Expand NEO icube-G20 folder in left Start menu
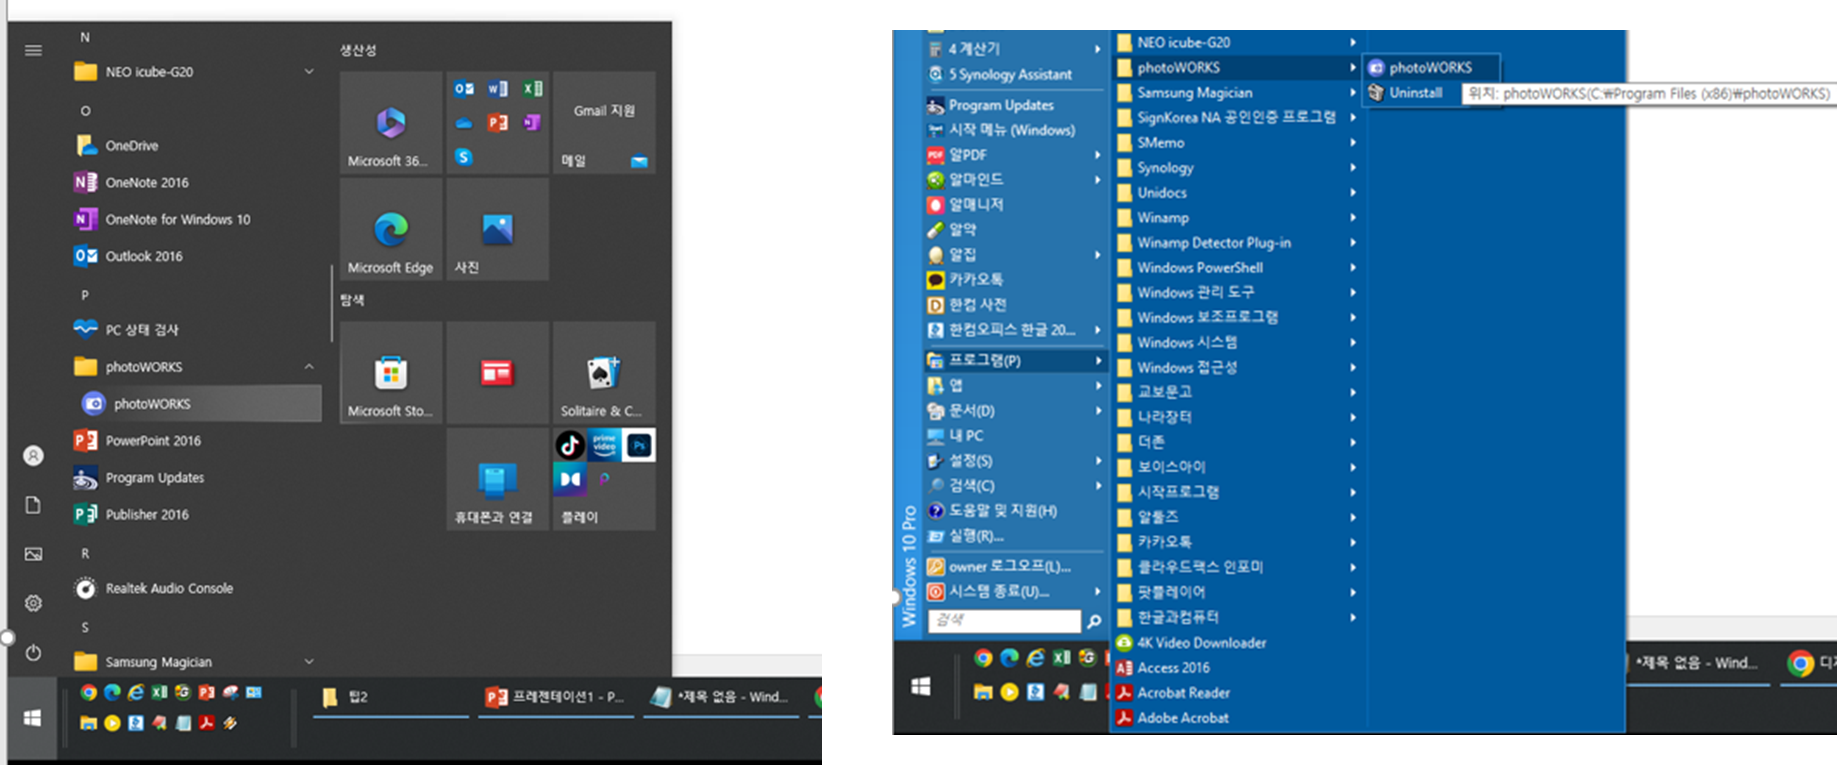Viewport: 1837px width, 765px height. [x=309, y=72]
